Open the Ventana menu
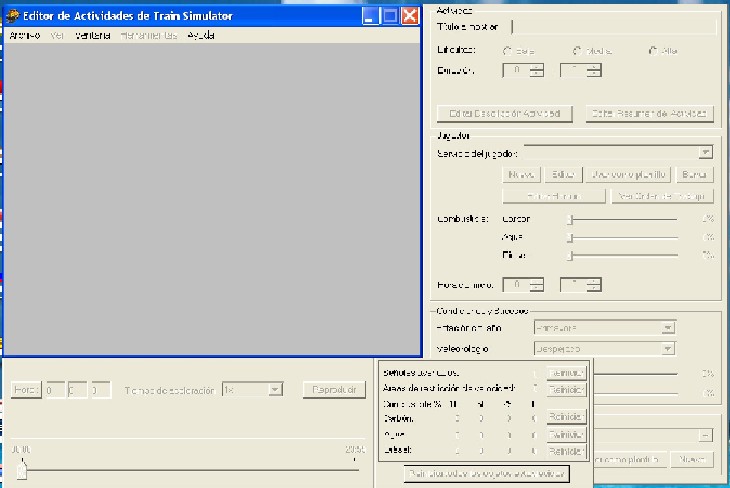Image resolution: width=730 pixels, height=488 pixels. pos(92,36)
